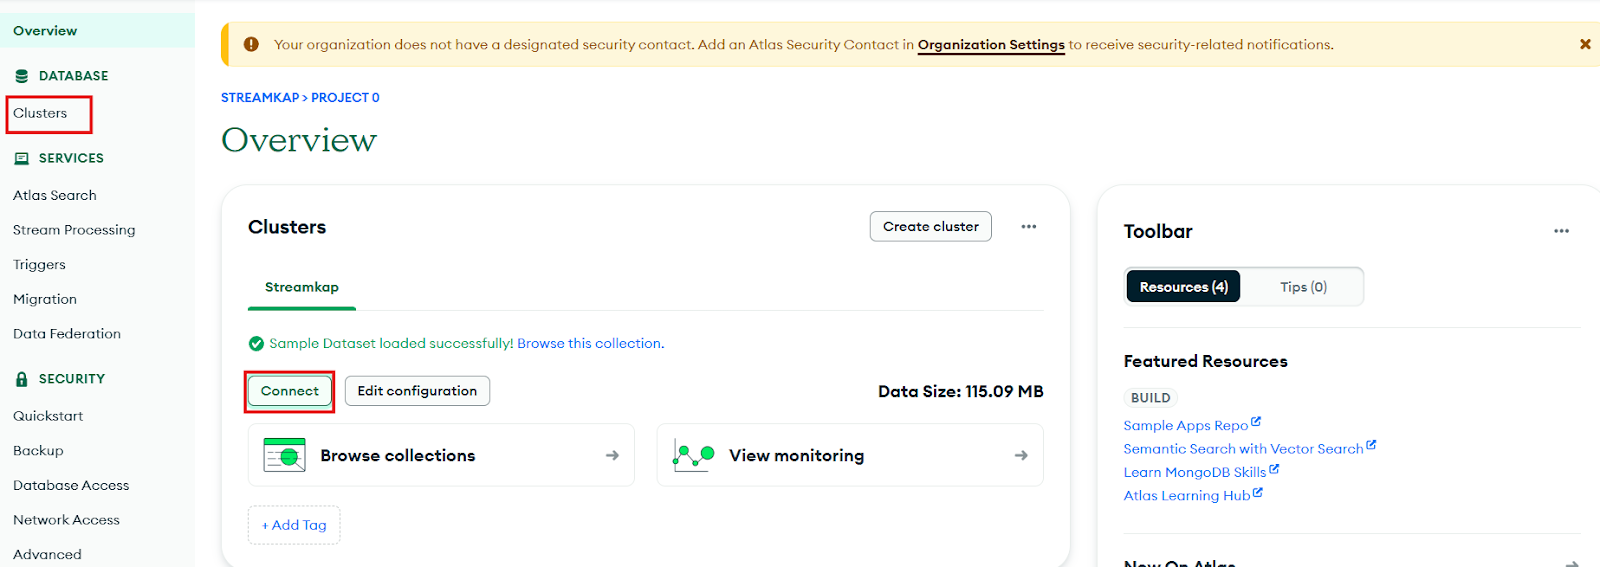Click the Add Tag button
1600x567 pixels.
tap(294, 525)
